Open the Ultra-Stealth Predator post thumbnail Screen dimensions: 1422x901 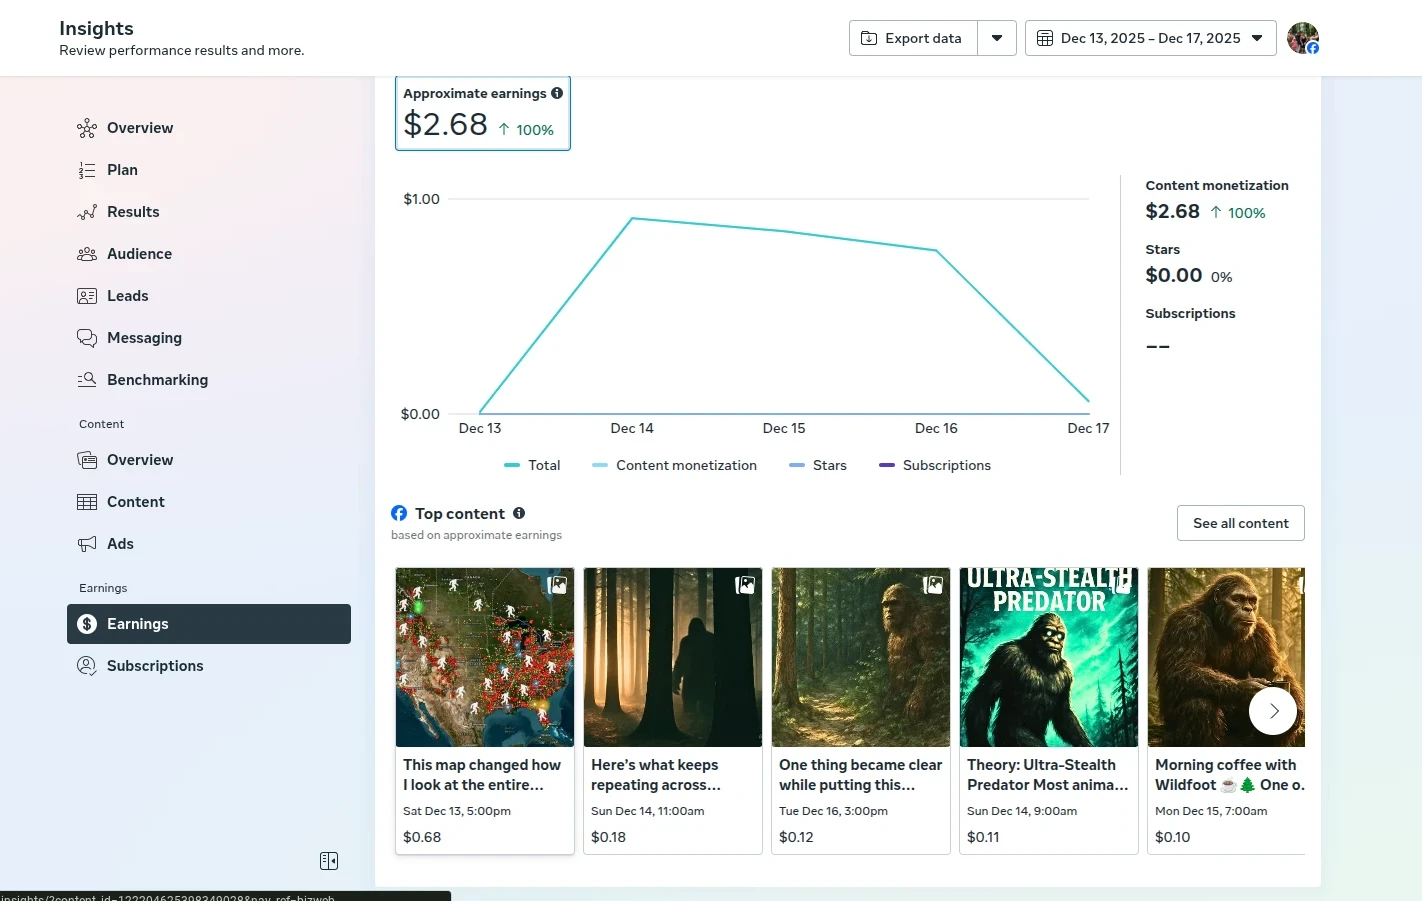[x=1048, y=657]
